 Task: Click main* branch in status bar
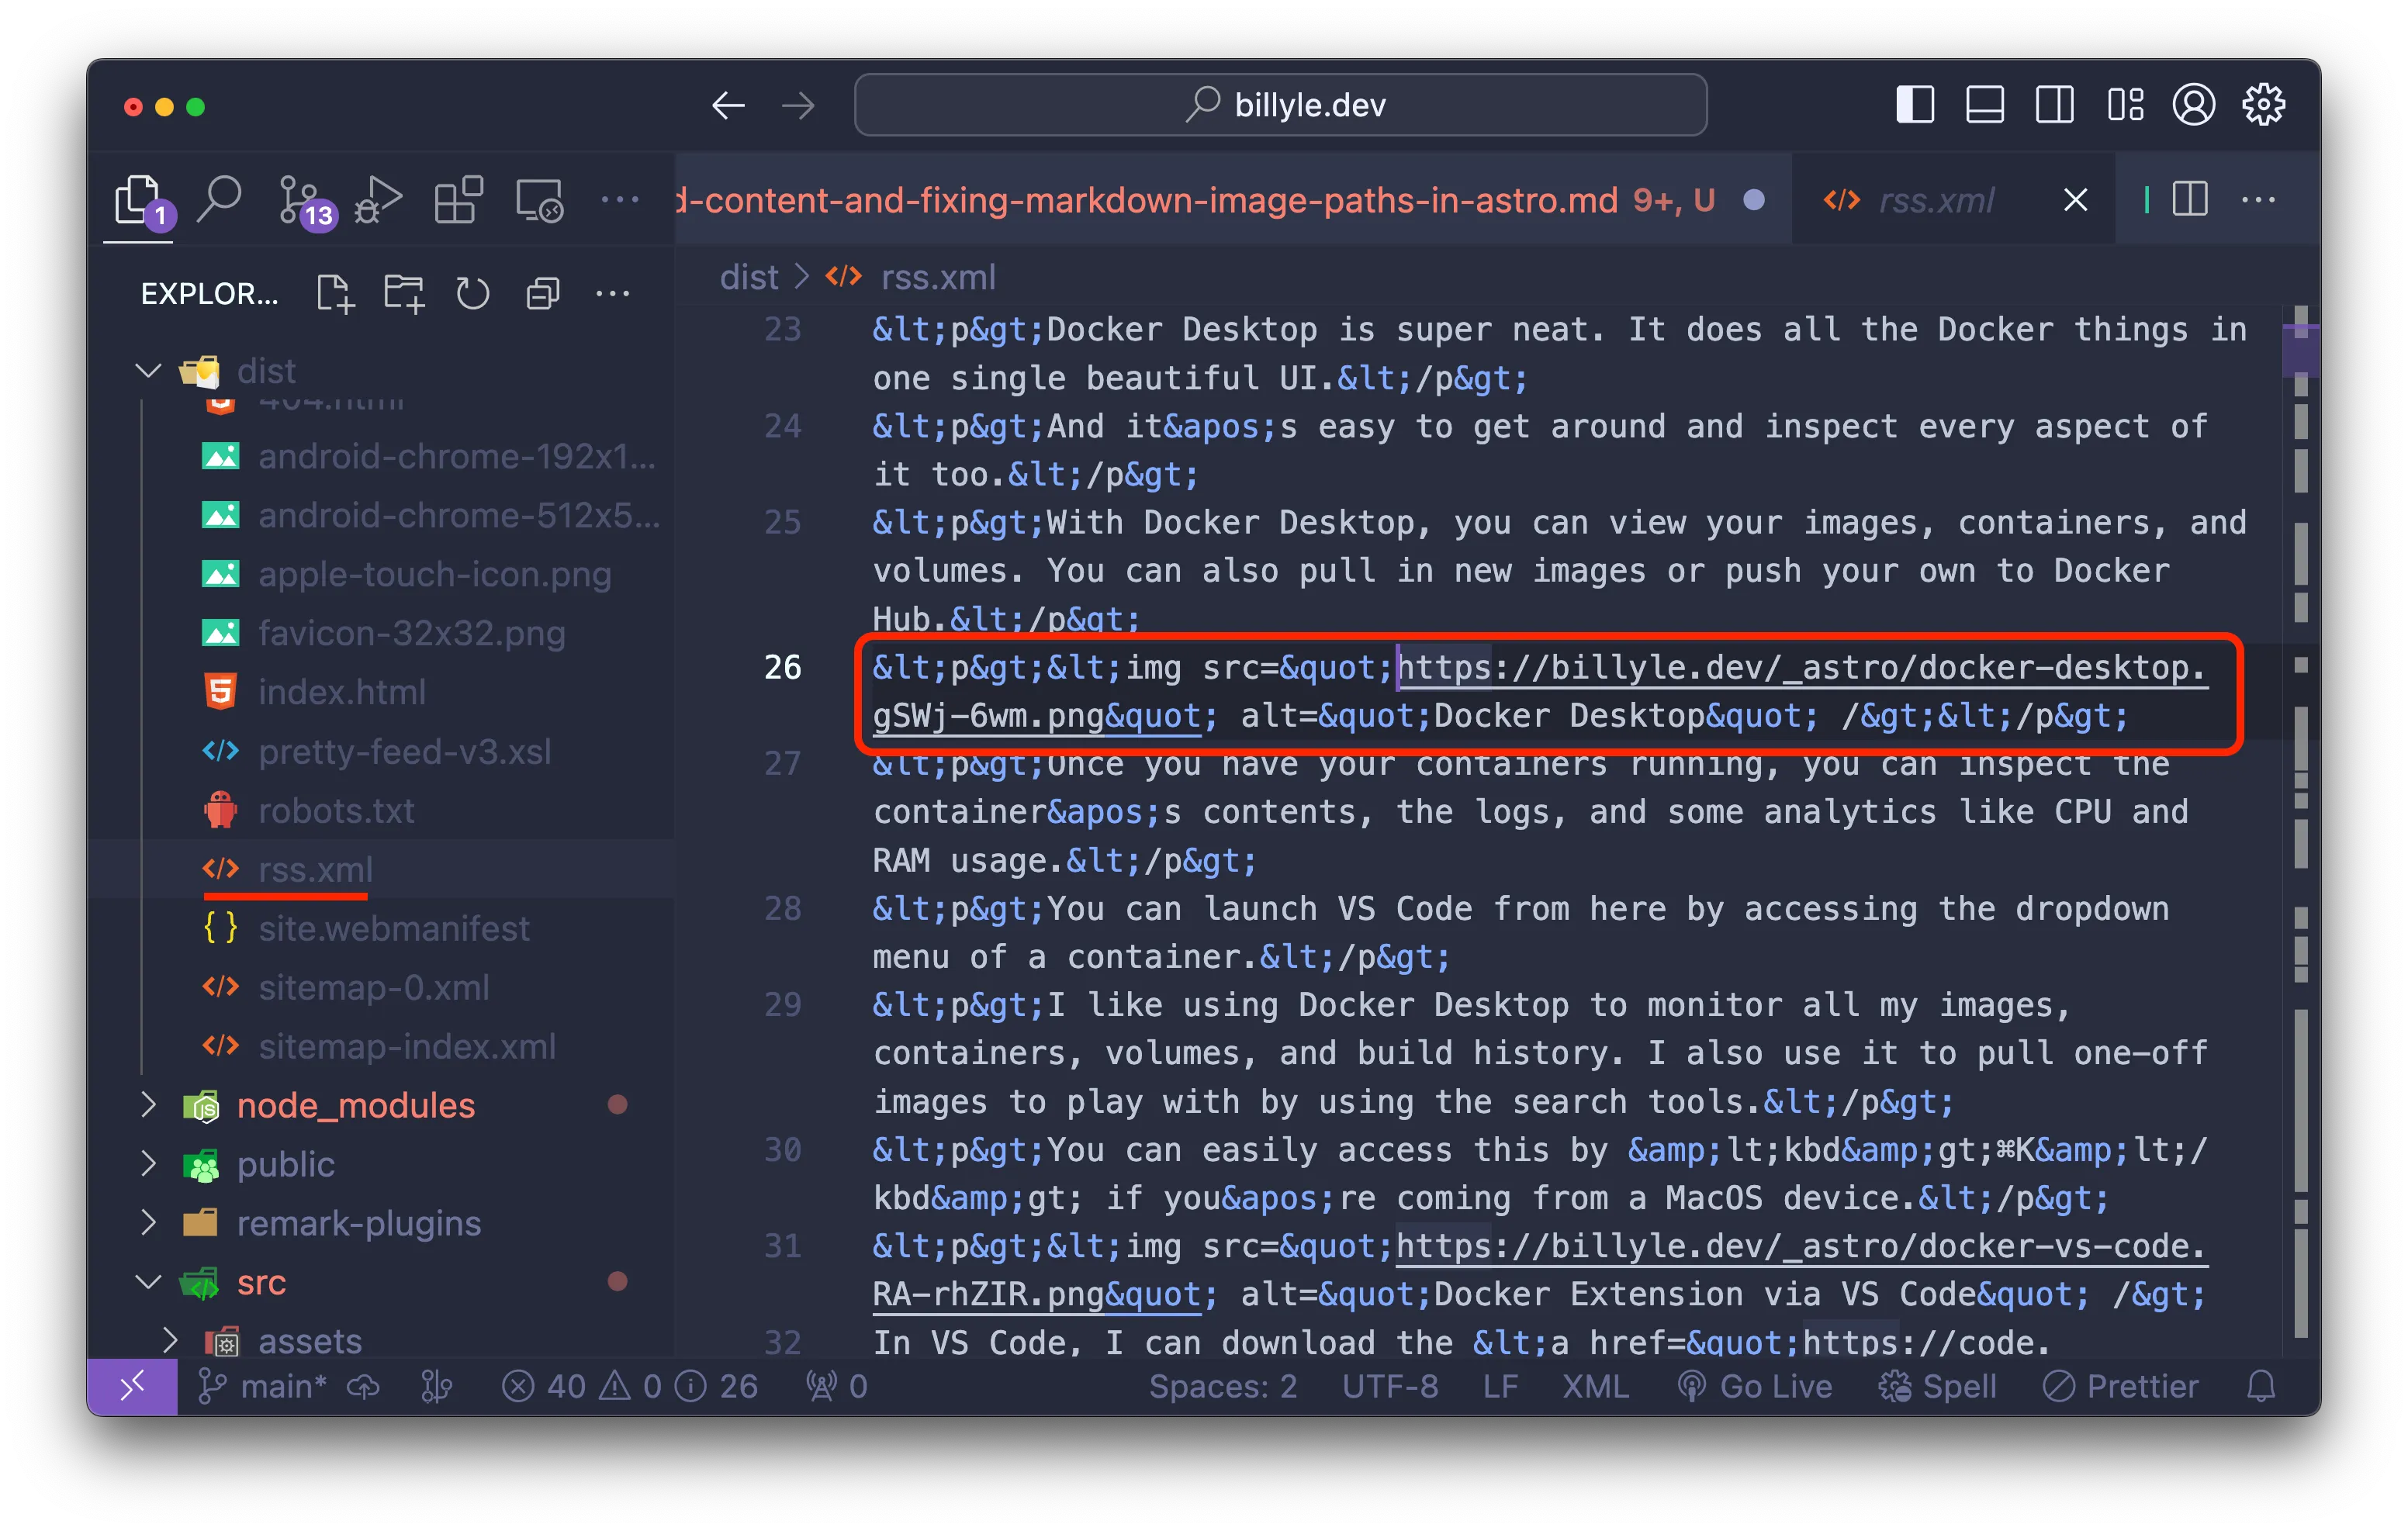tap(262, 1386)
